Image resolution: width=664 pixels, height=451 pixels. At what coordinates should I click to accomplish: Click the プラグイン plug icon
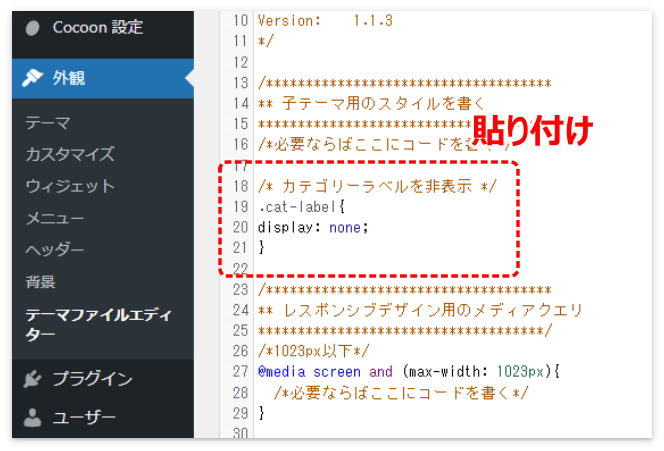[x=33, y=379]
